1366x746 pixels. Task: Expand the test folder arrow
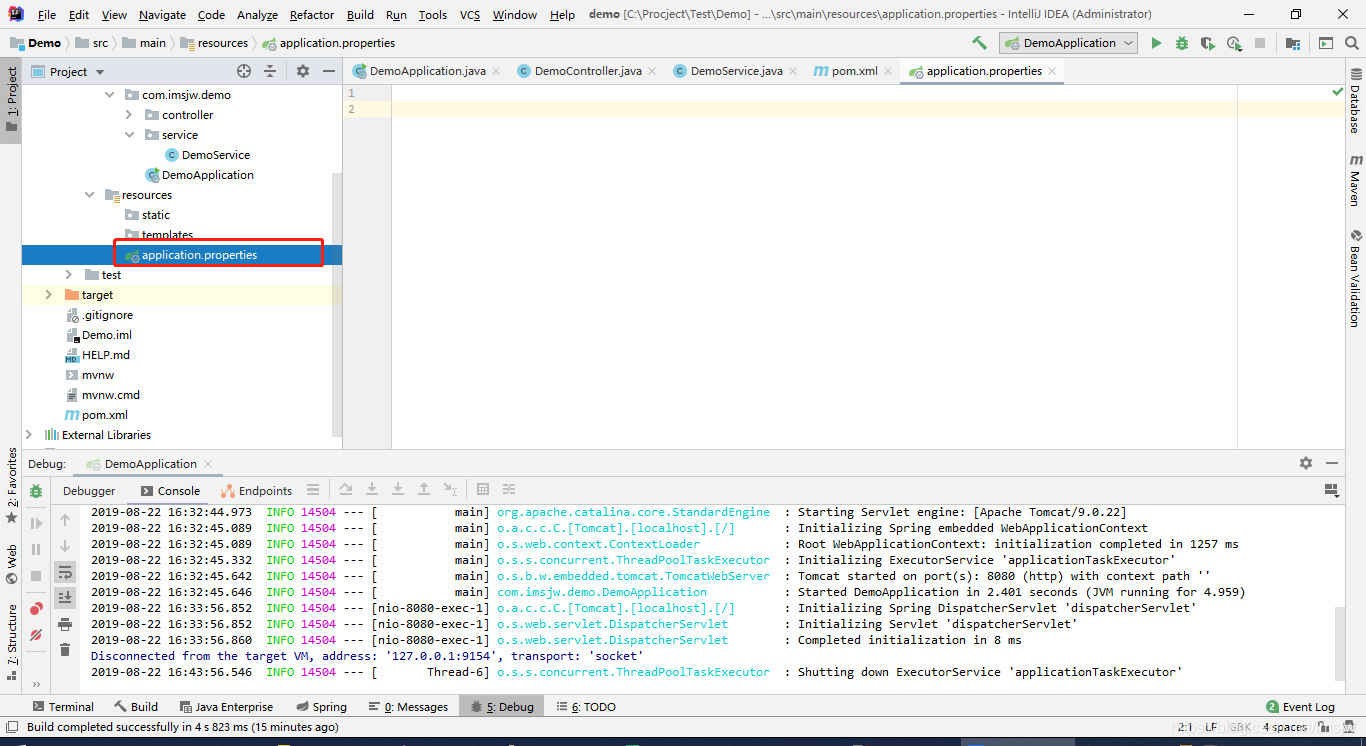(x=69, y=275)
